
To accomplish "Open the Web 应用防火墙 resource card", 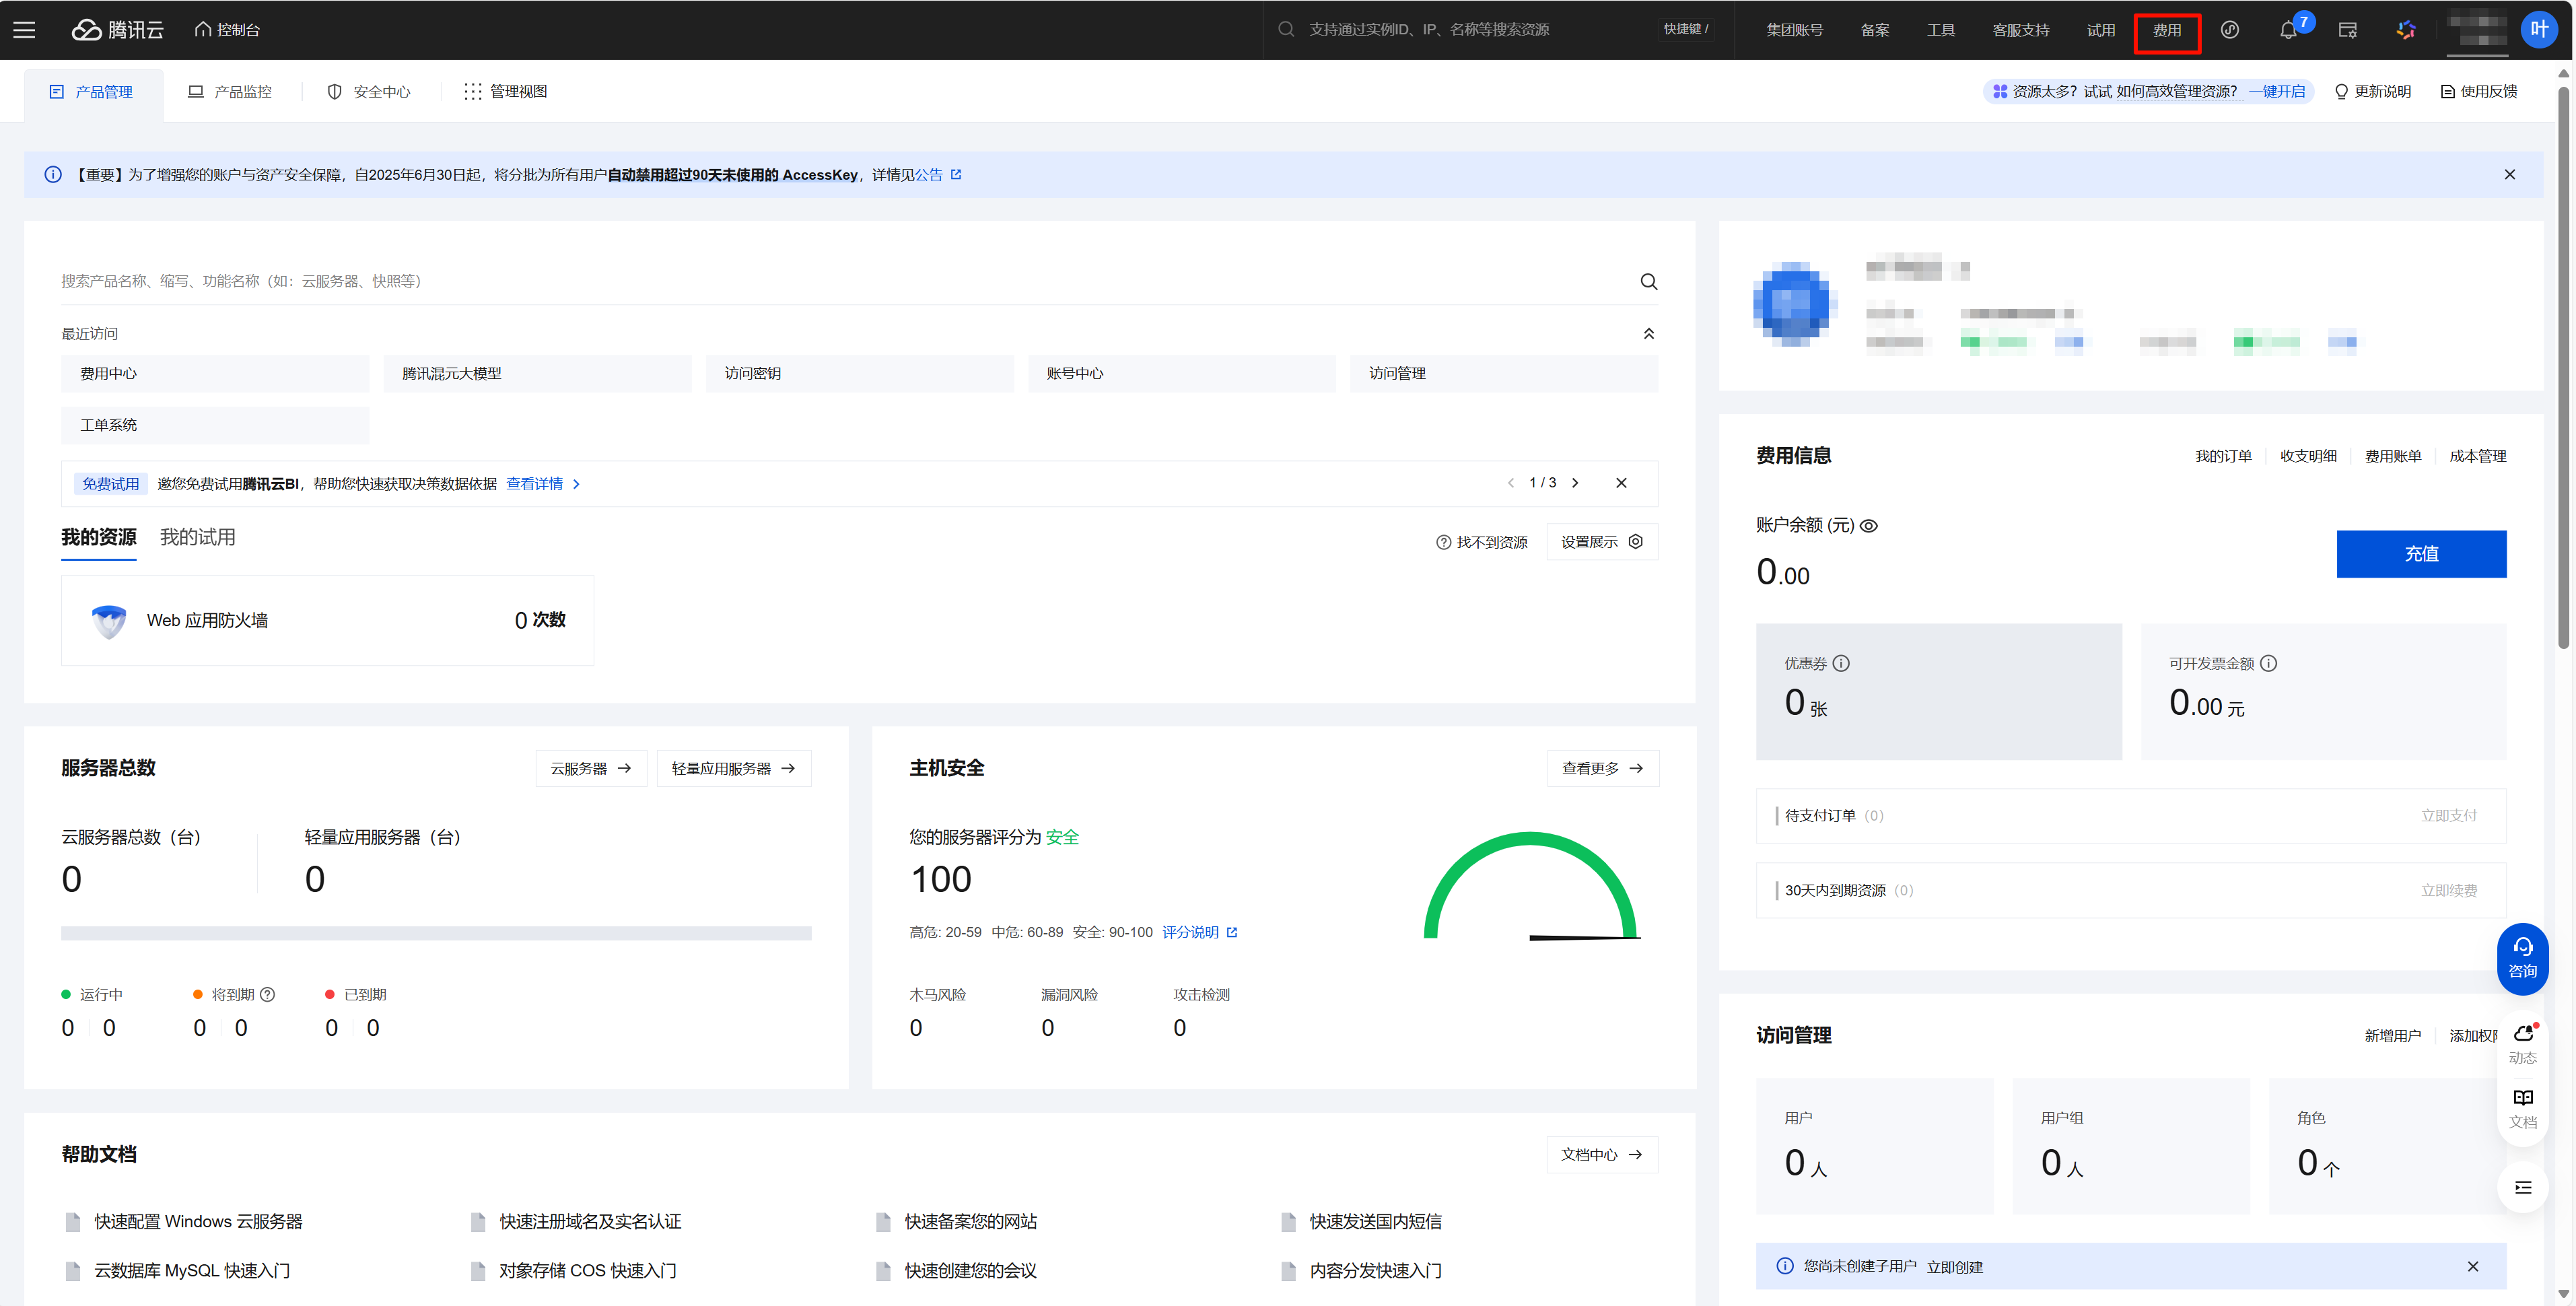I will pos(327,620).
